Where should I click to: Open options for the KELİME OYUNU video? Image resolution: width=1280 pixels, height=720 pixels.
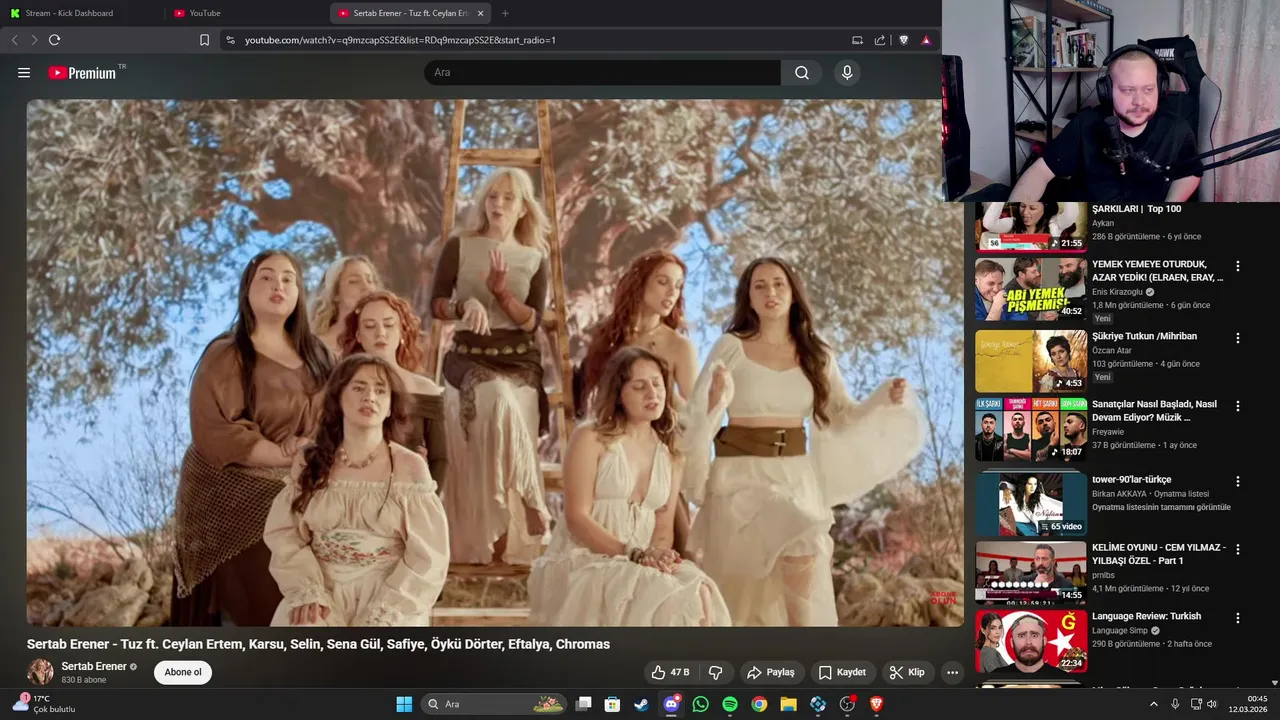click(1238, 550)
